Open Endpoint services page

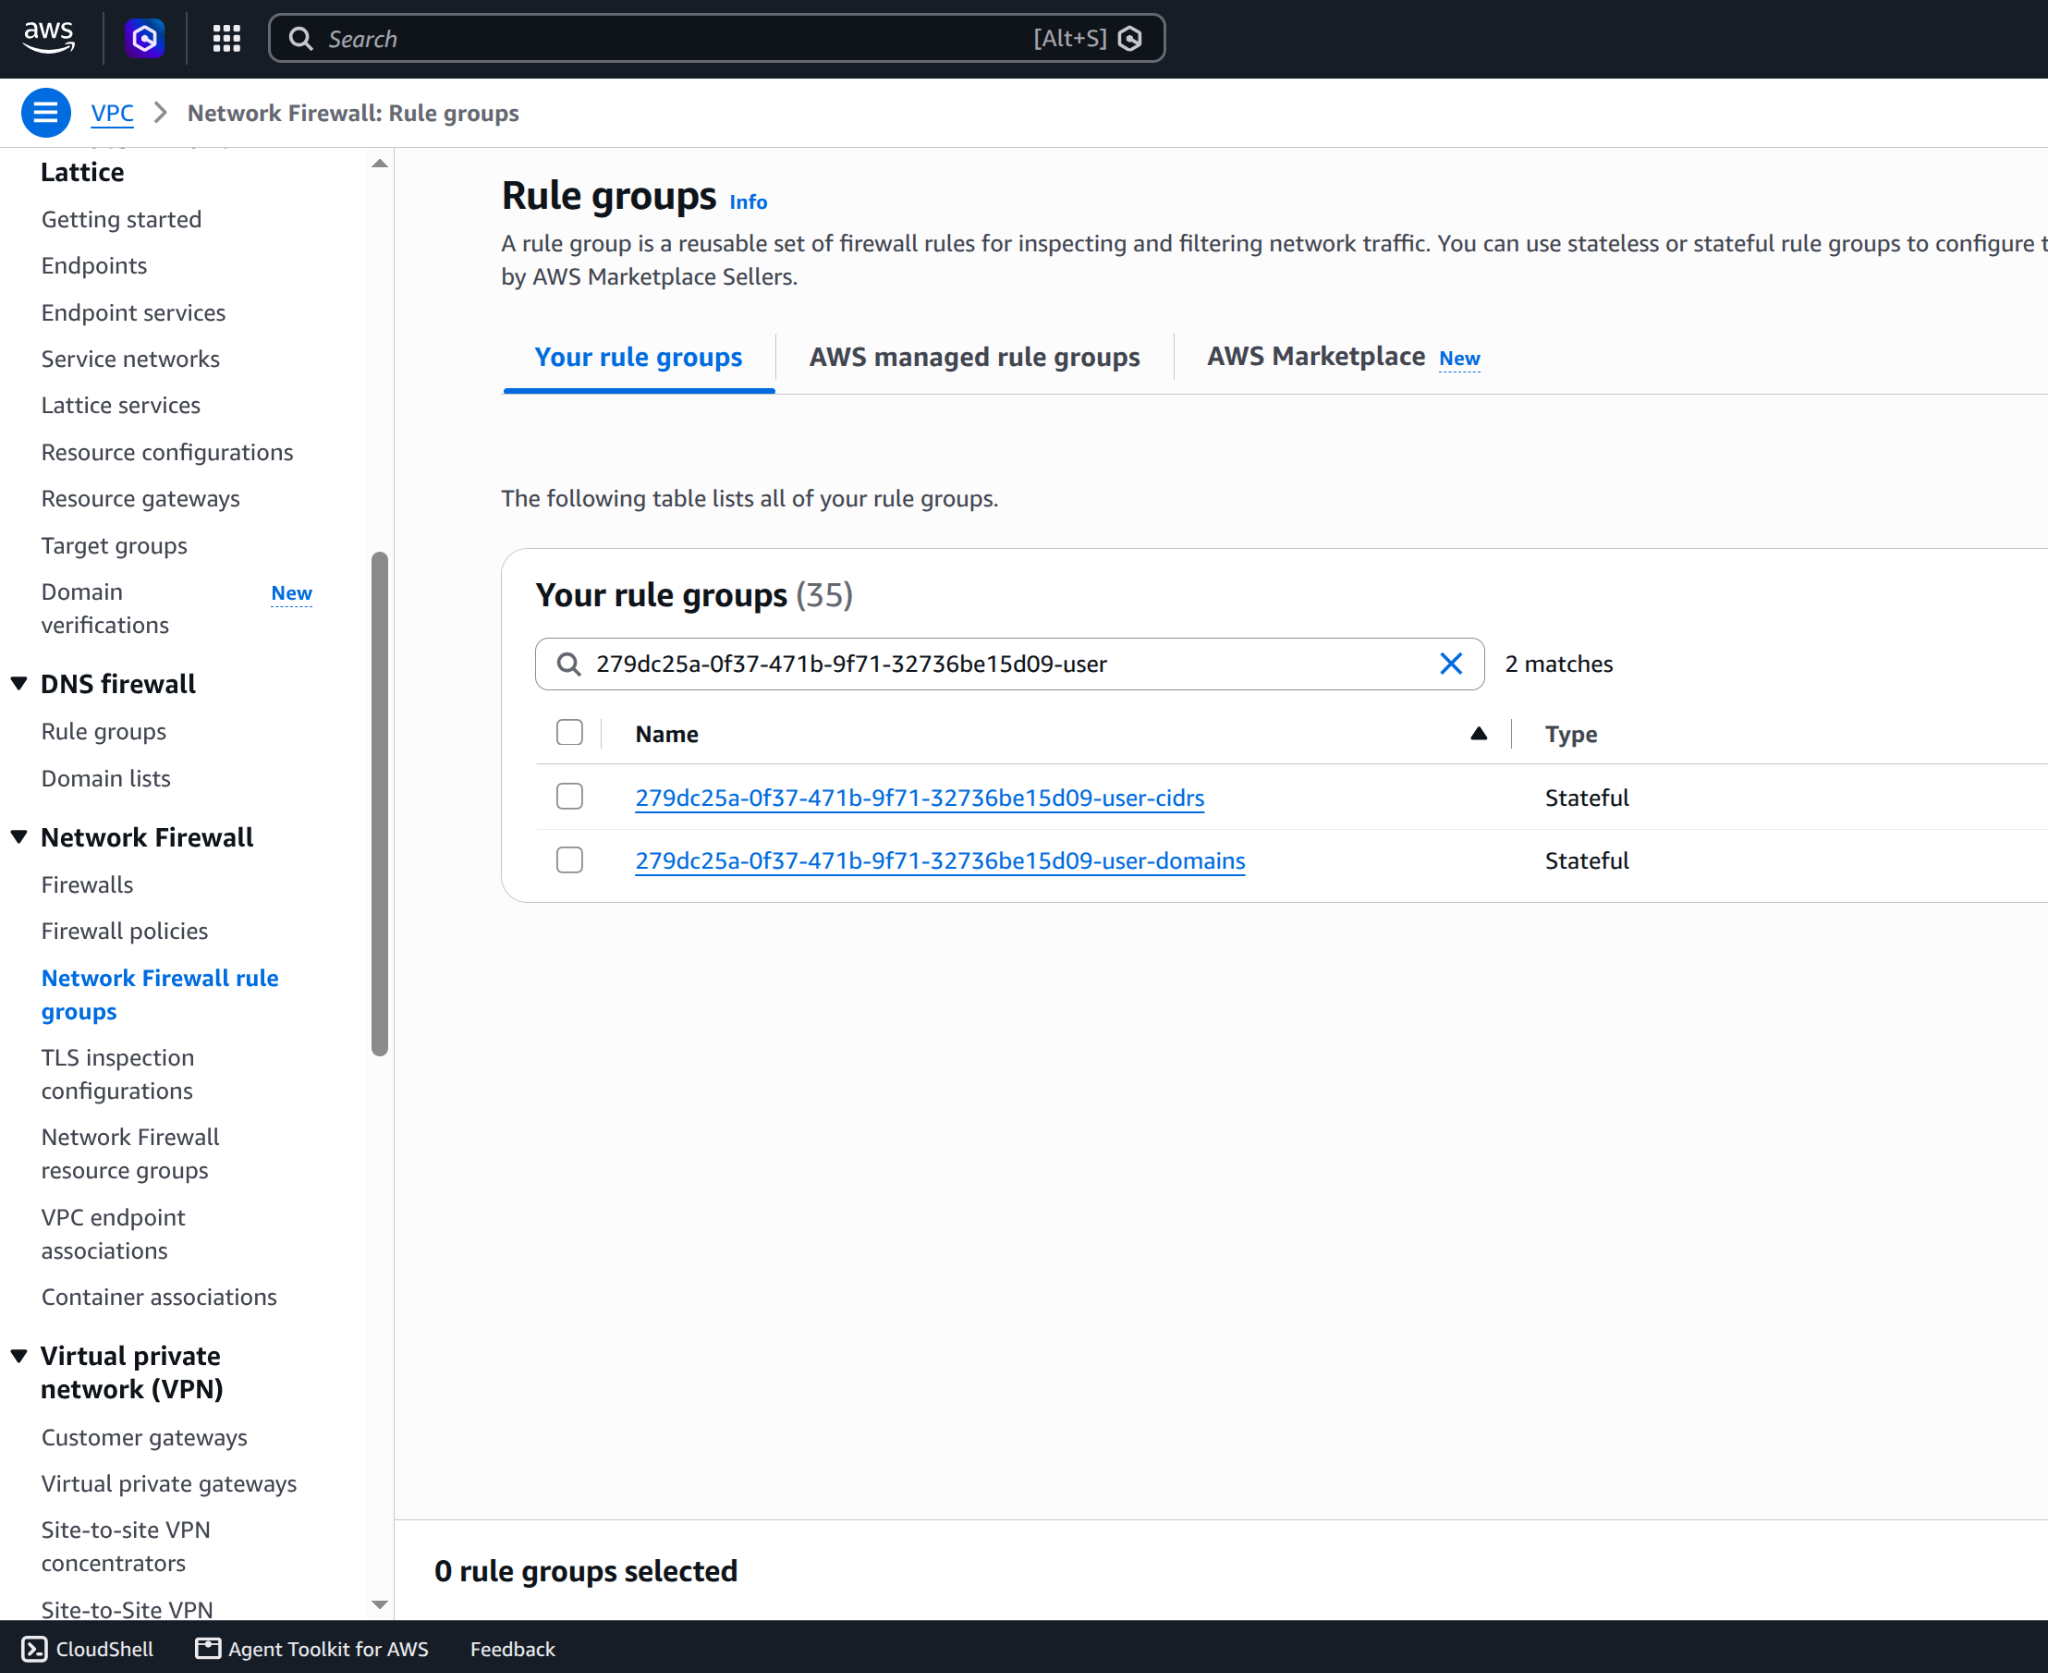(x=133, y=312)
